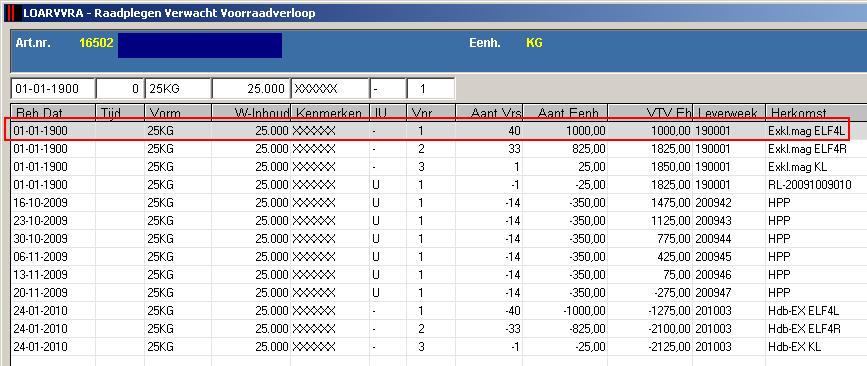Click the date 16-10-2009
Viewport: 867px width, 366px height.
40,203
